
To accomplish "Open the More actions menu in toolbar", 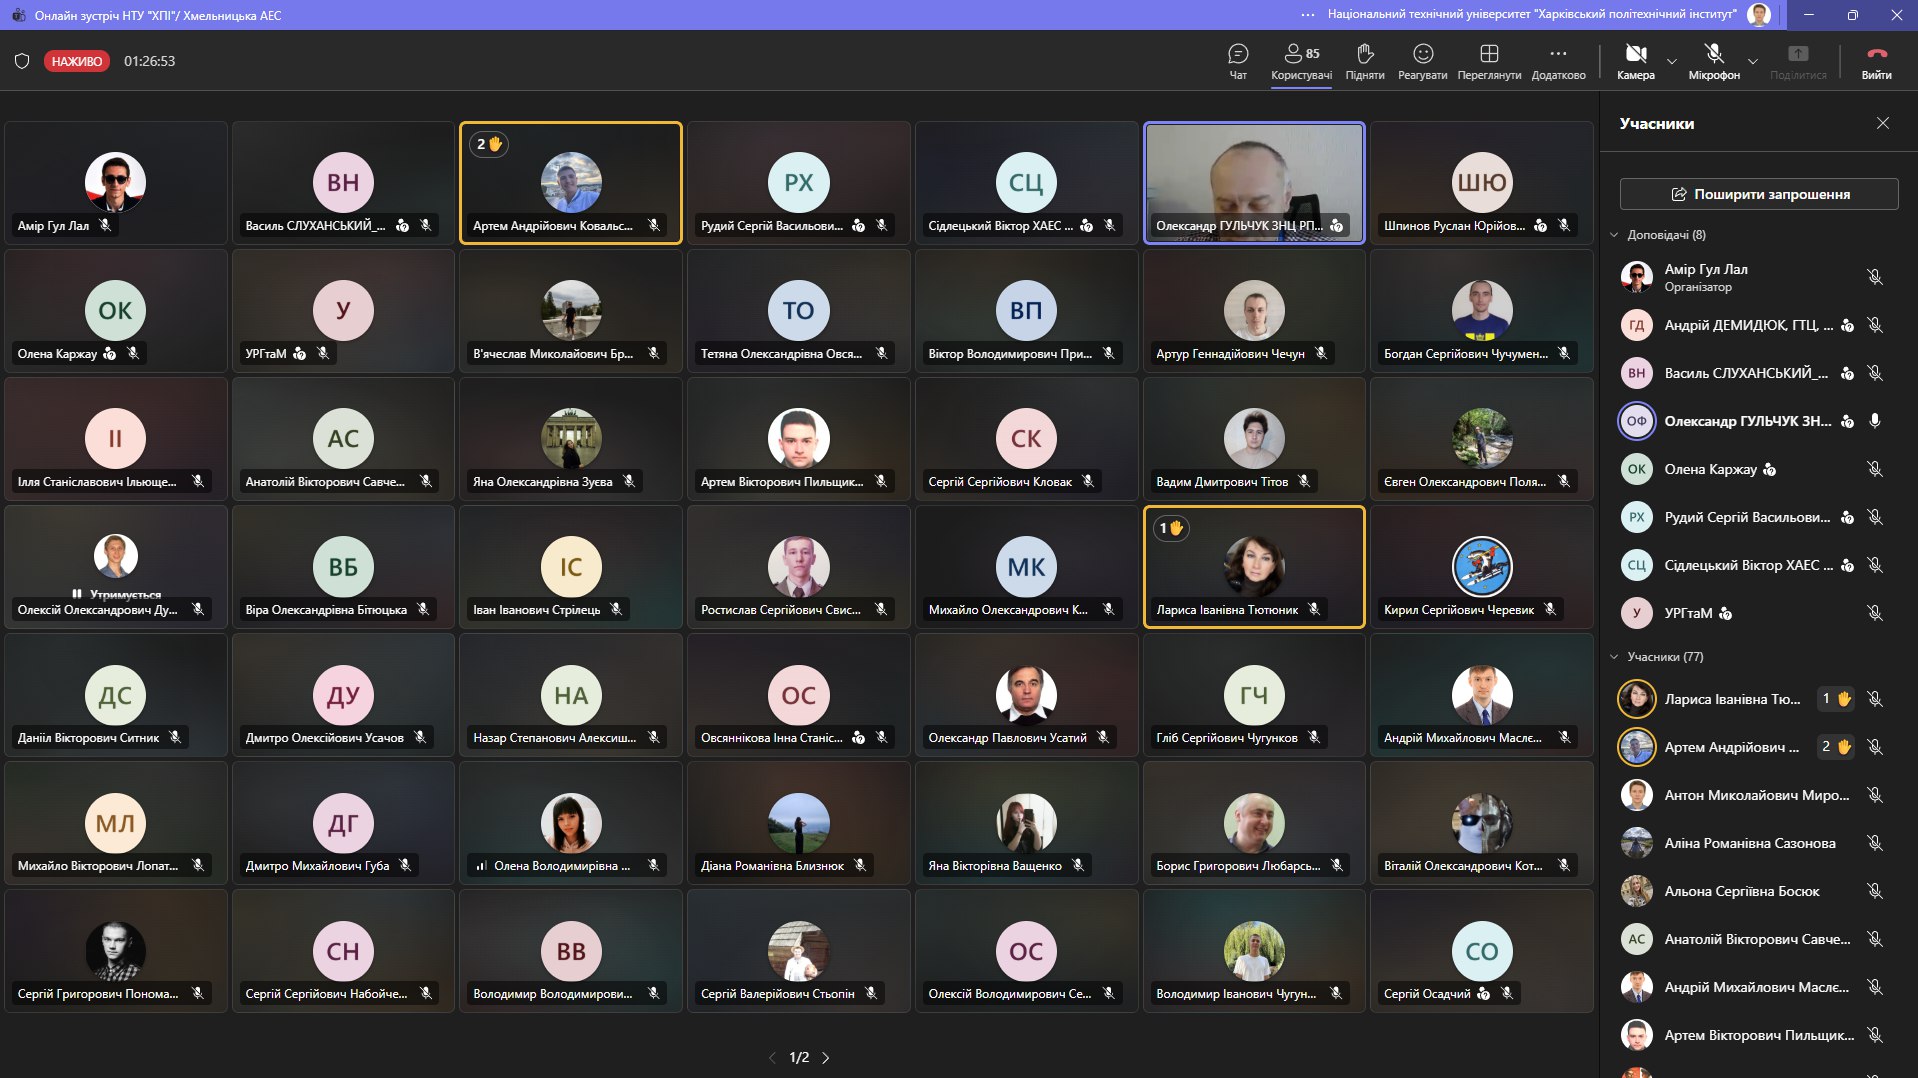I will [1557, 60].
